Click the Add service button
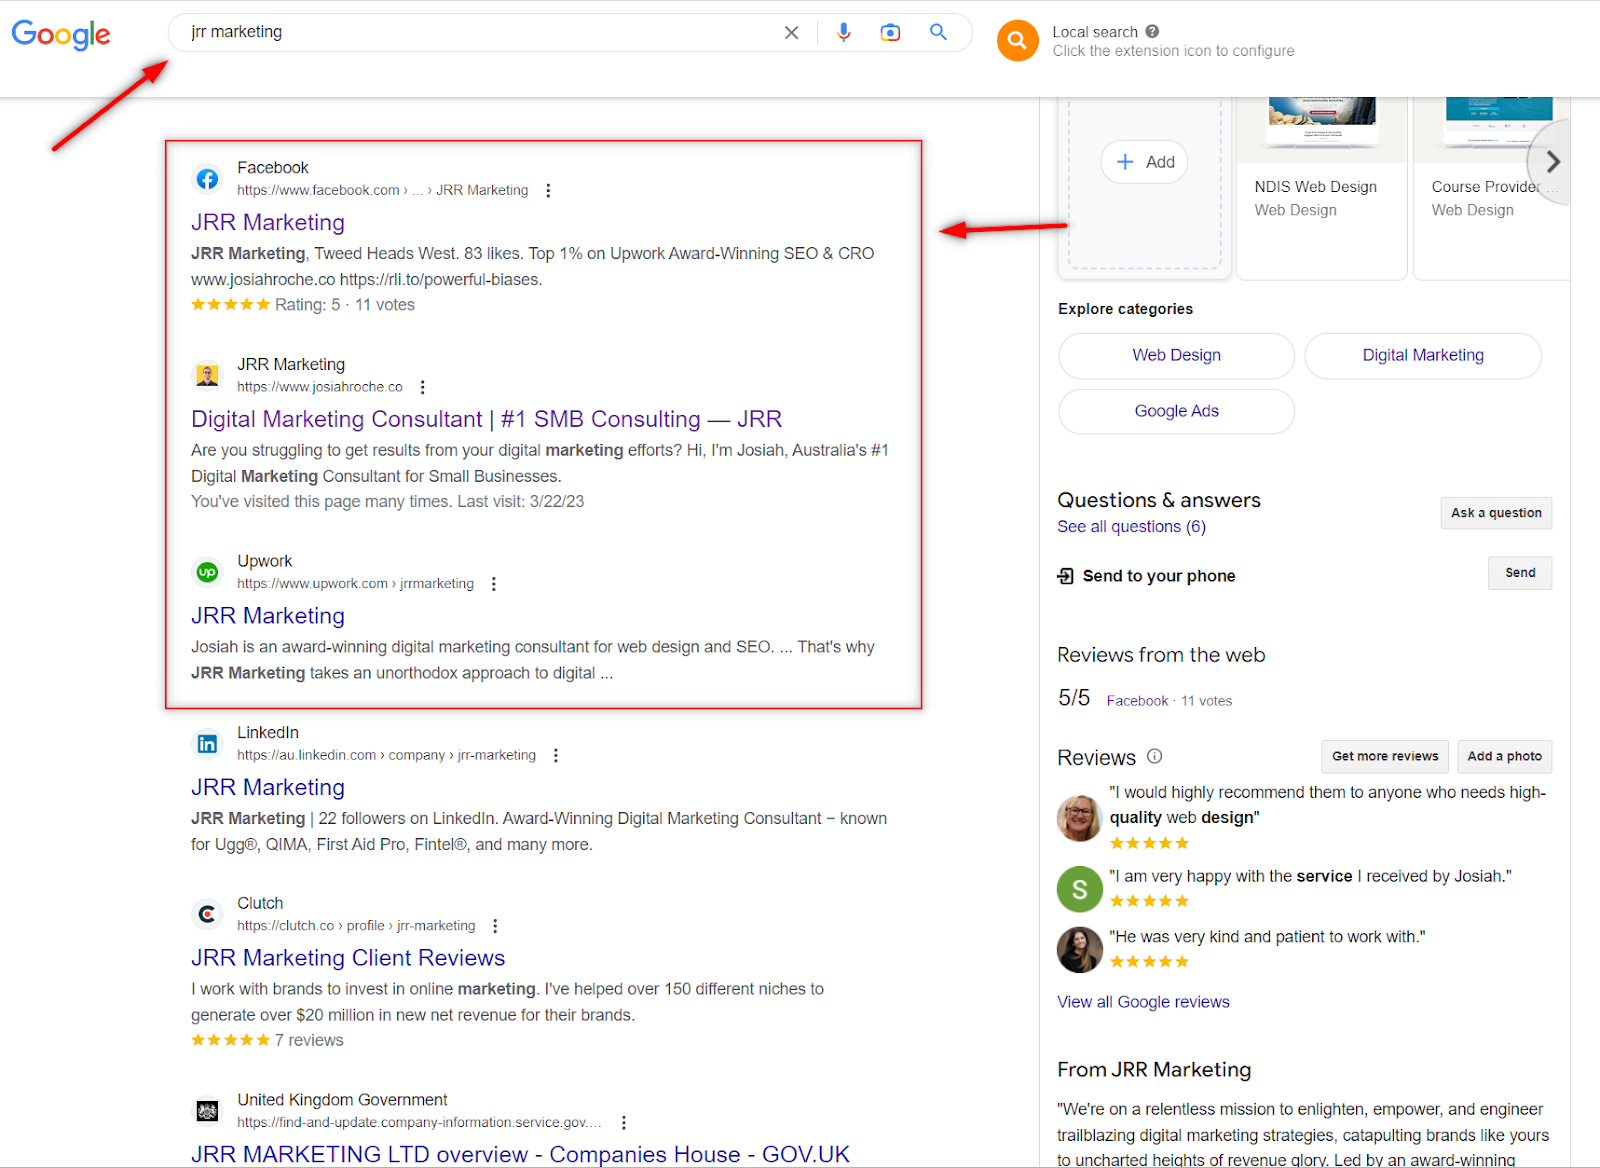 (x=1144, y=162)
